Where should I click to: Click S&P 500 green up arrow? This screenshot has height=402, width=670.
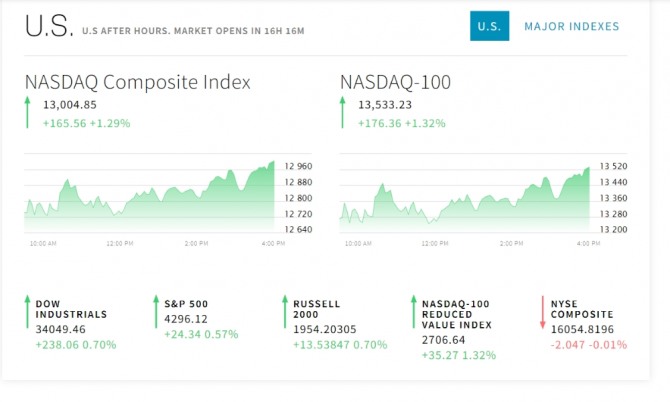click(x=156, y=311)
